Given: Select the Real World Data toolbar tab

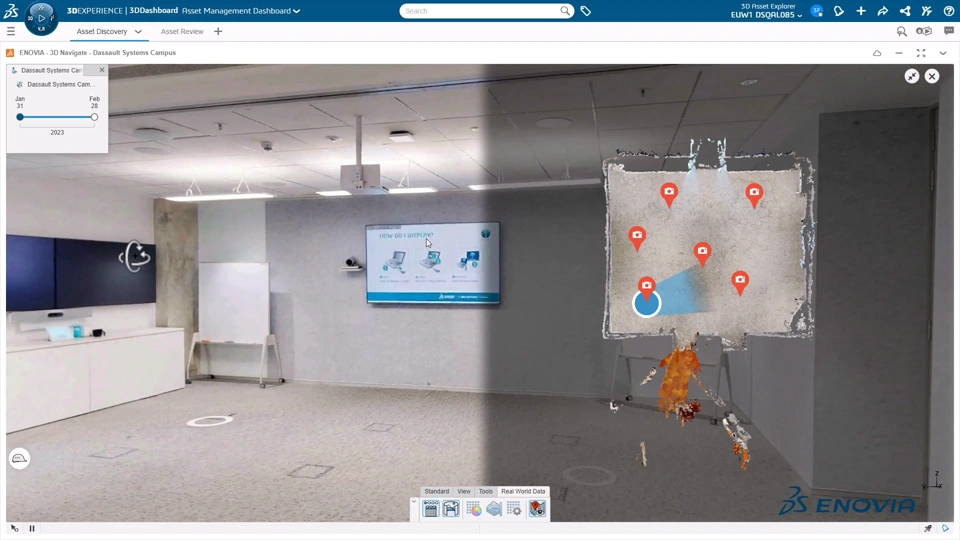Looking at the screenshot, I should coord(523,491).
